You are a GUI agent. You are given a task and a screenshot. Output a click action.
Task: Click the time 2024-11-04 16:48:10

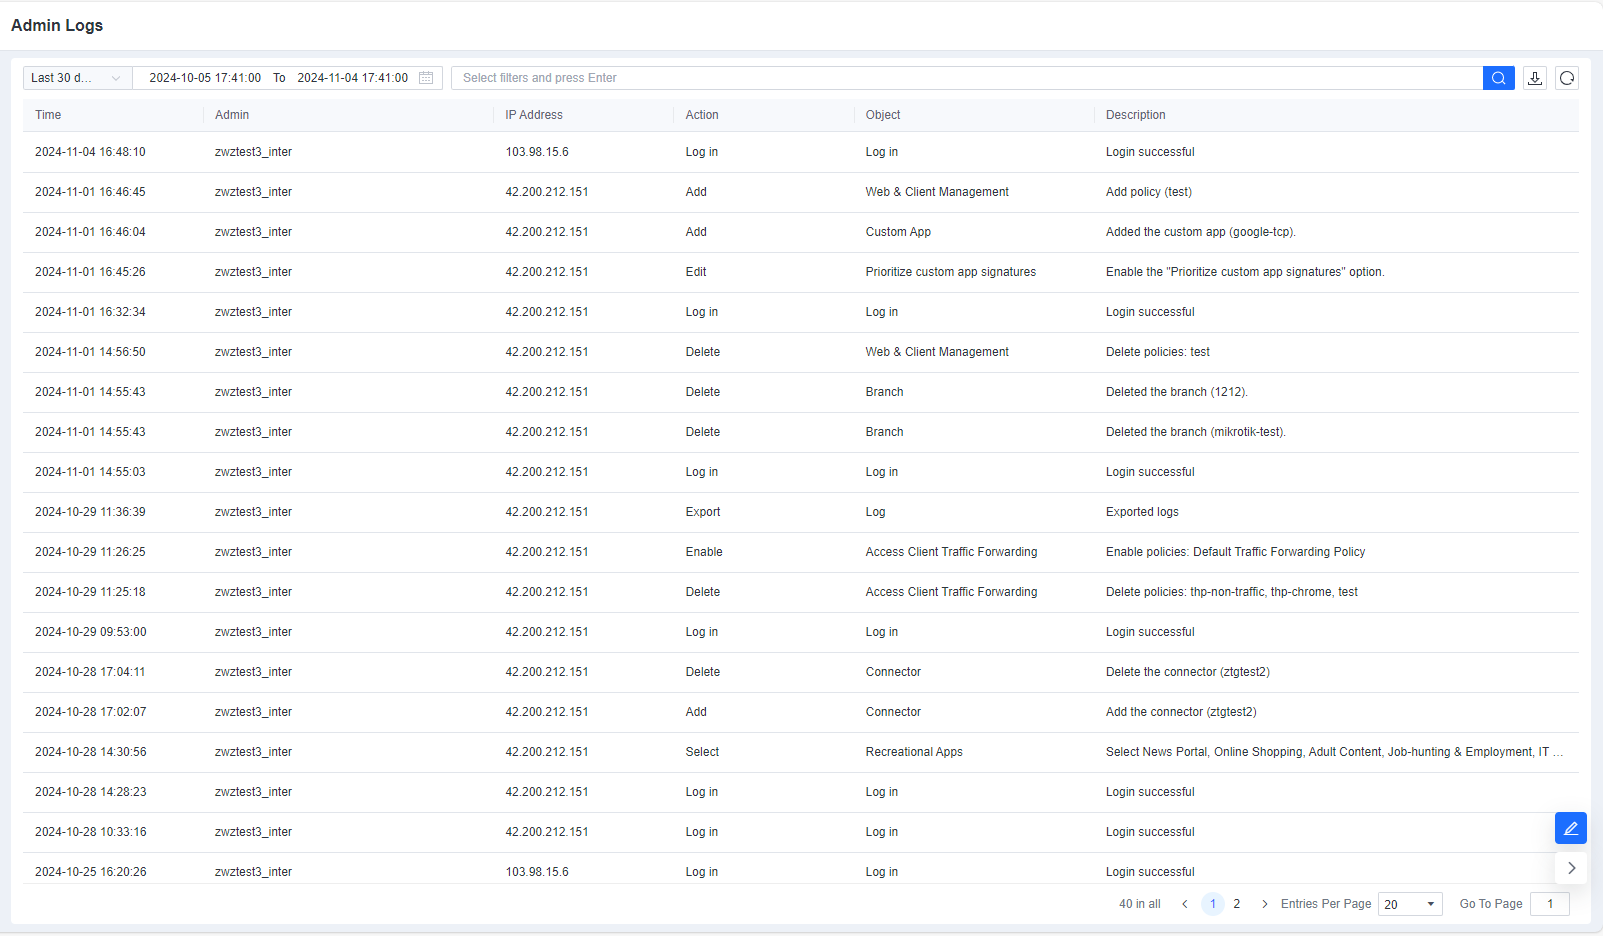click(x=90, y=152)
